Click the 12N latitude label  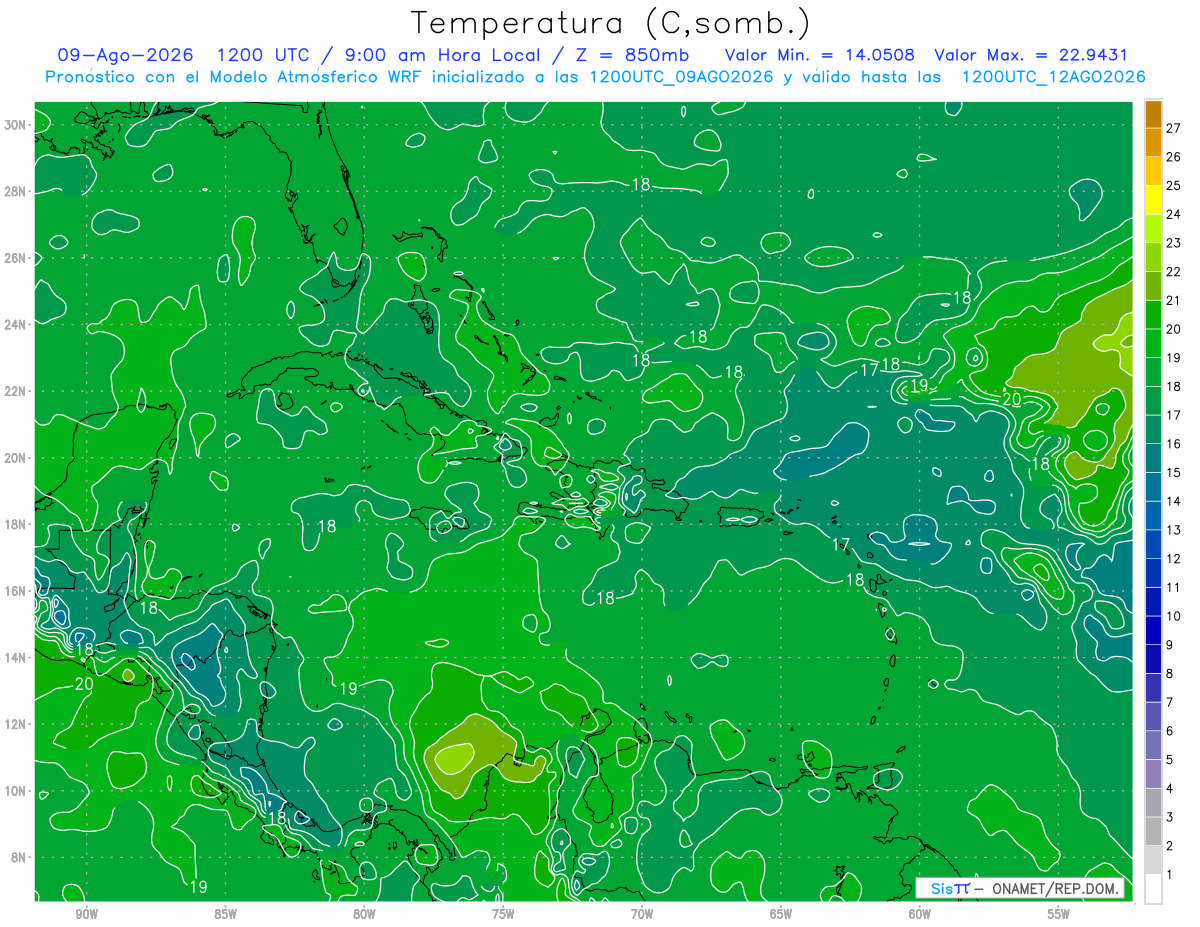coord(15,725)
